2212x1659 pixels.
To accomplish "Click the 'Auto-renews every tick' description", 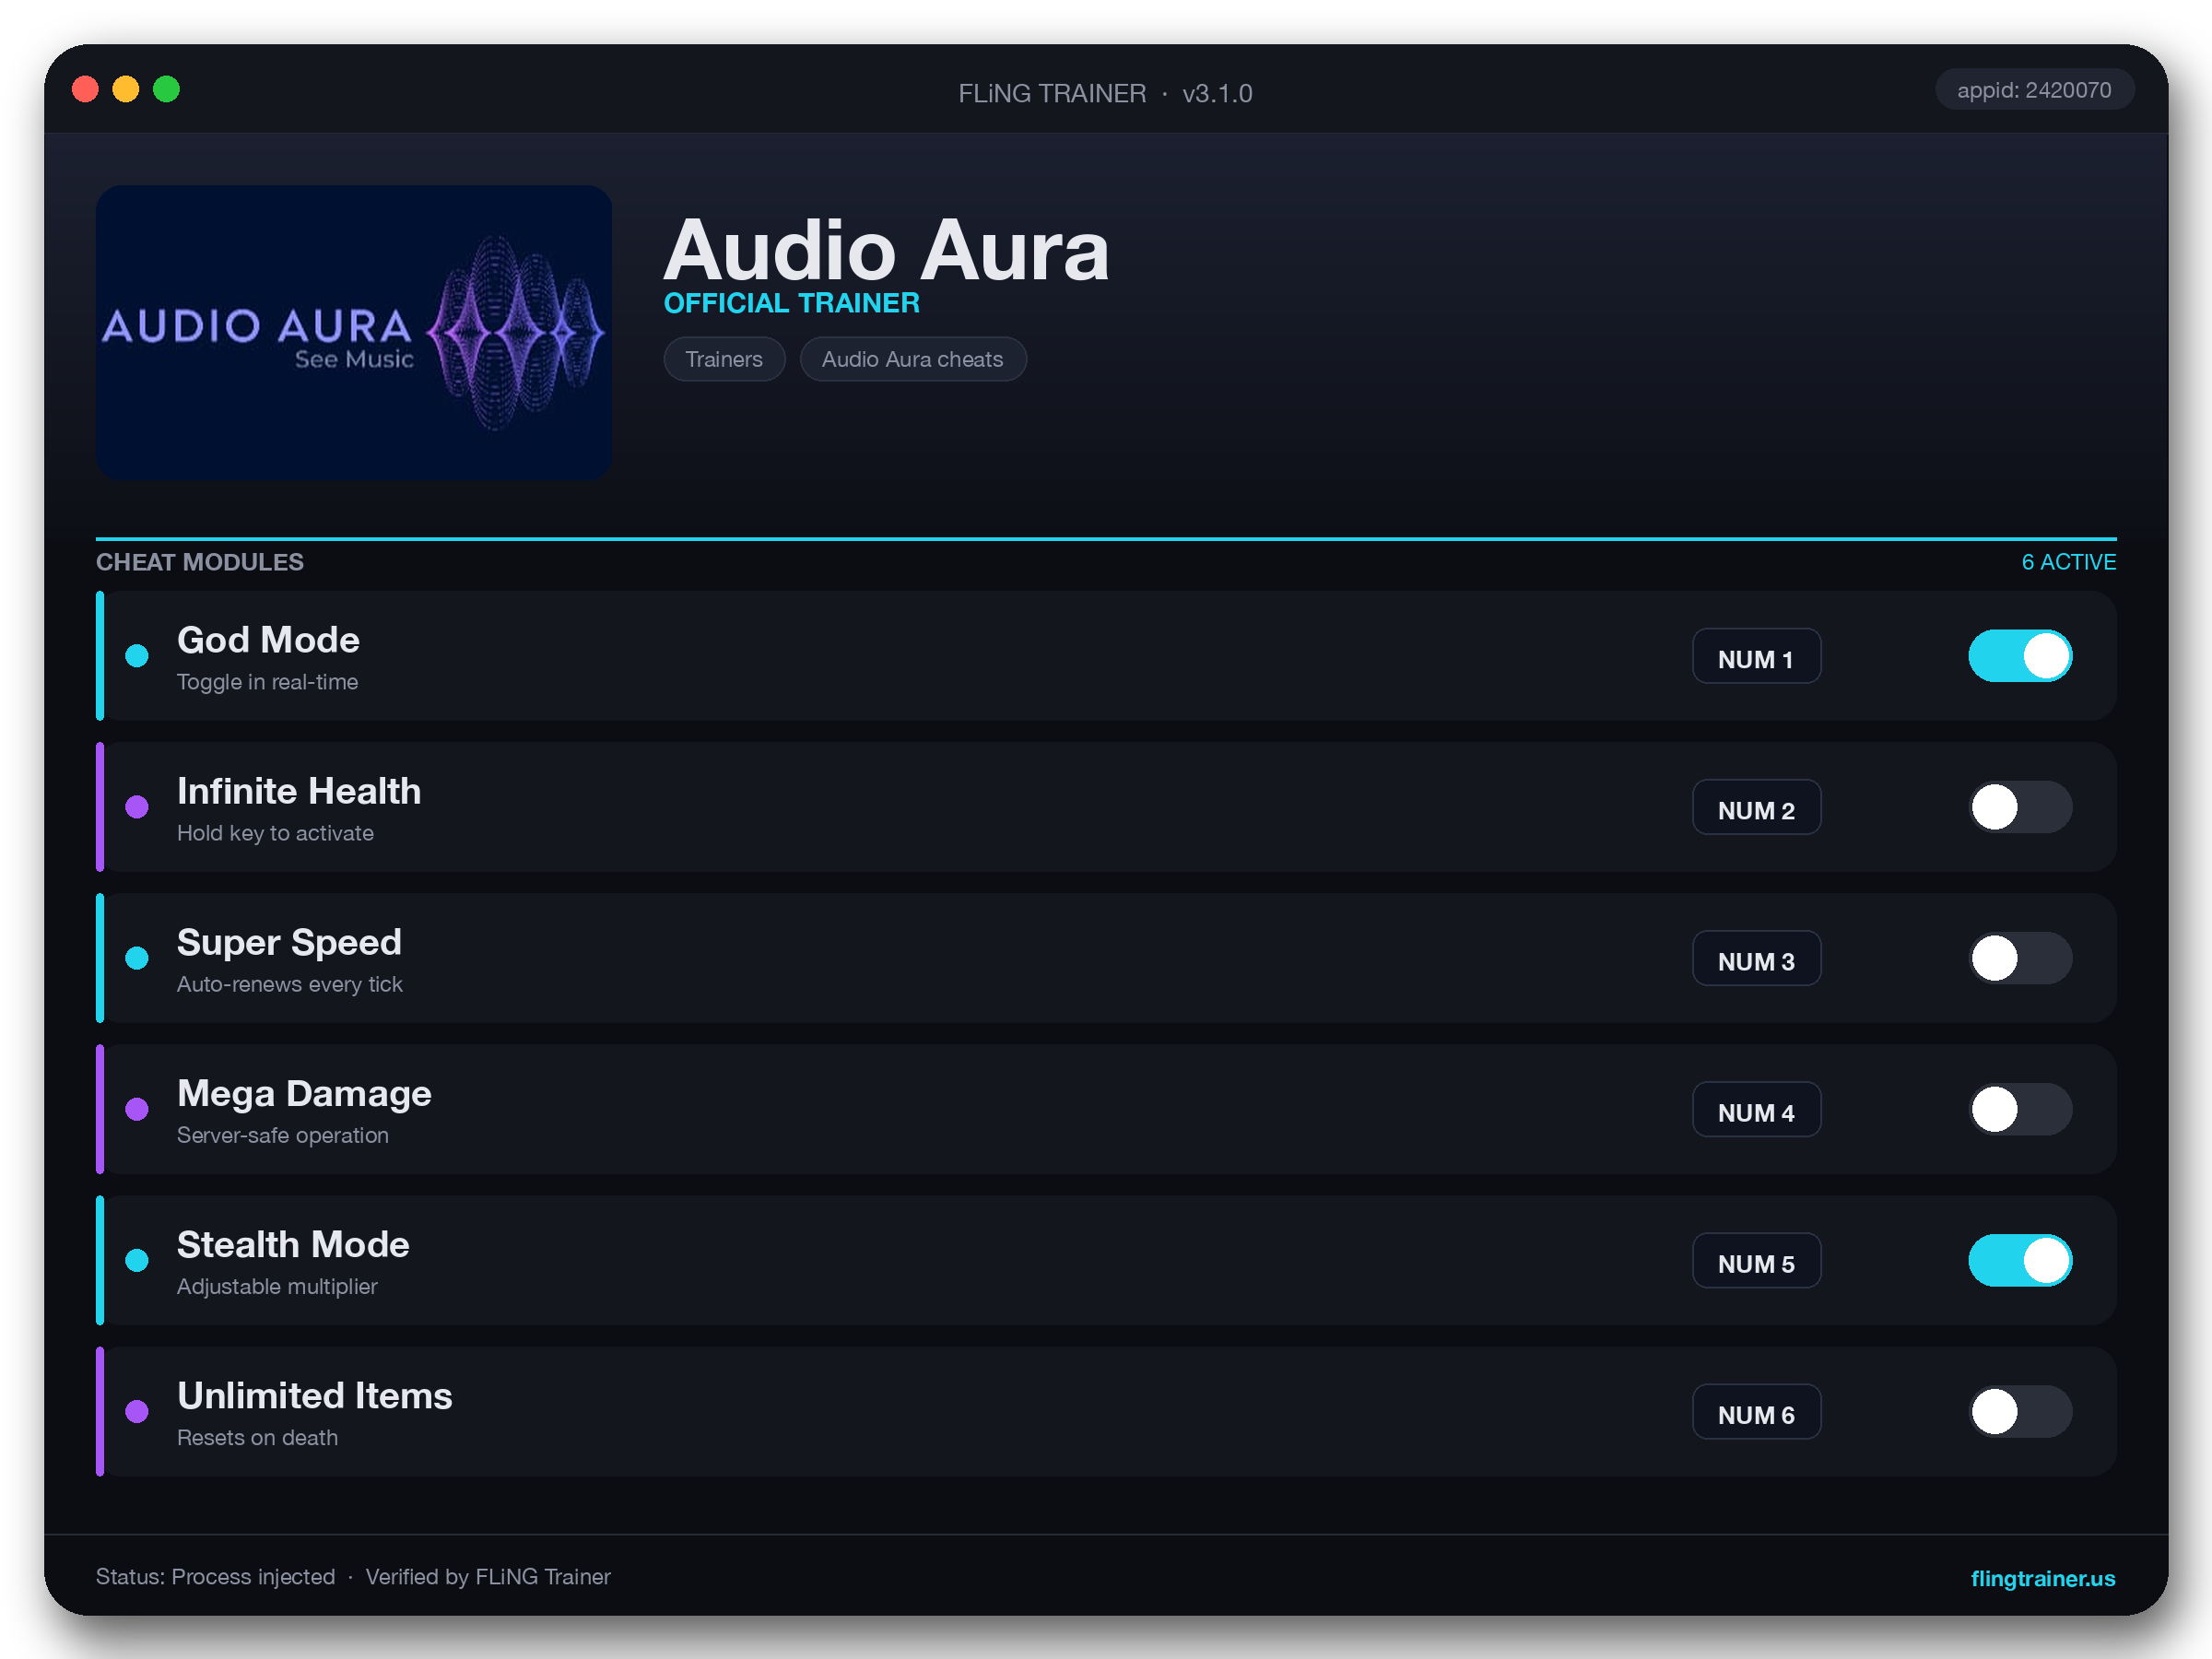I will (x=290, y=984).
